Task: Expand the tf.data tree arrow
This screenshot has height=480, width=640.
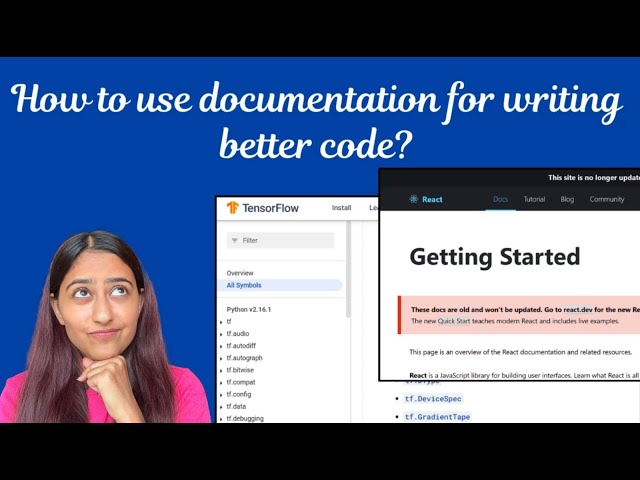Action: pyautogui.click(x=222, y=407)
